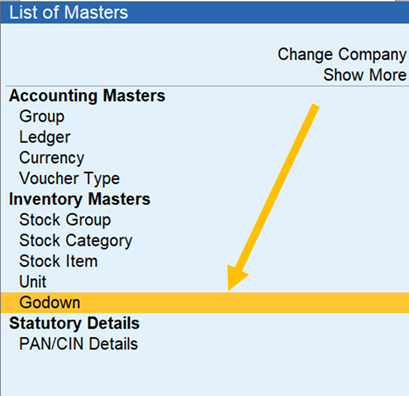The height and width of the screenshot is (396, 409).
Task: Open the Change Company option
Action: [342, 55]
